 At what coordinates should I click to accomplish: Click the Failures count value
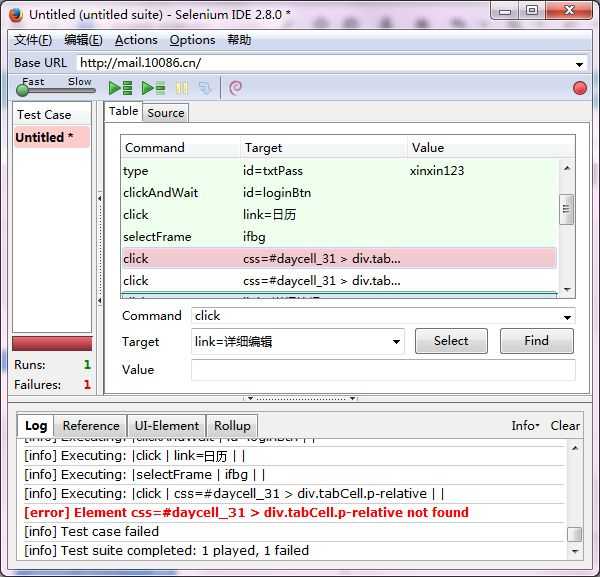click(x=87, y=385)
